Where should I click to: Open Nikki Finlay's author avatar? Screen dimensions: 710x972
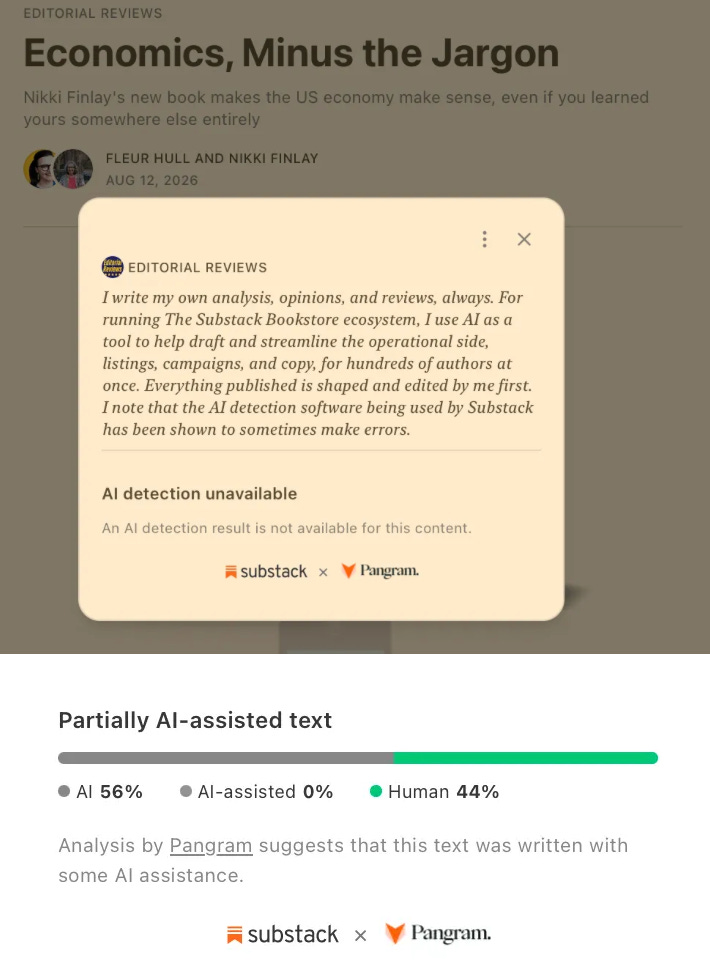(x=73, y=169)
